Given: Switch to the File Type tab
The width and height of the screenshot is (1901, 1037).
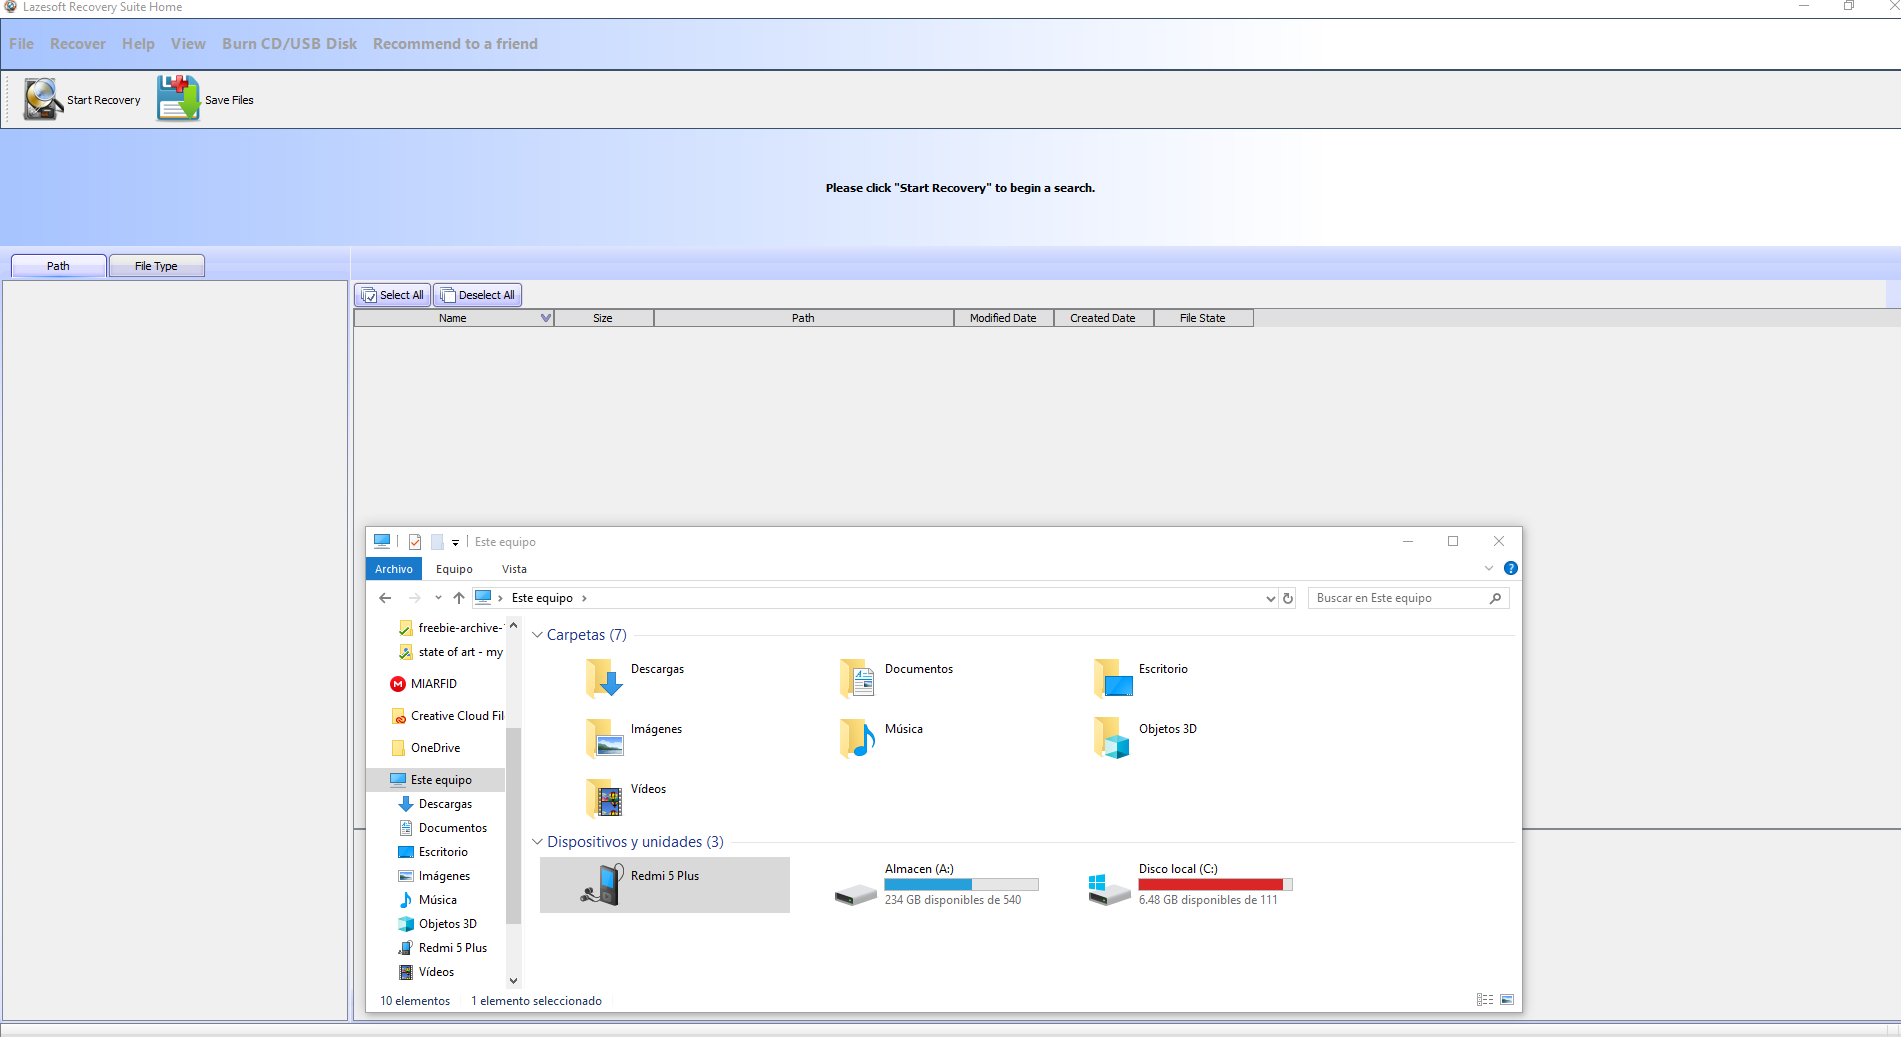Looking at the screenshot, I should [156, 266].
